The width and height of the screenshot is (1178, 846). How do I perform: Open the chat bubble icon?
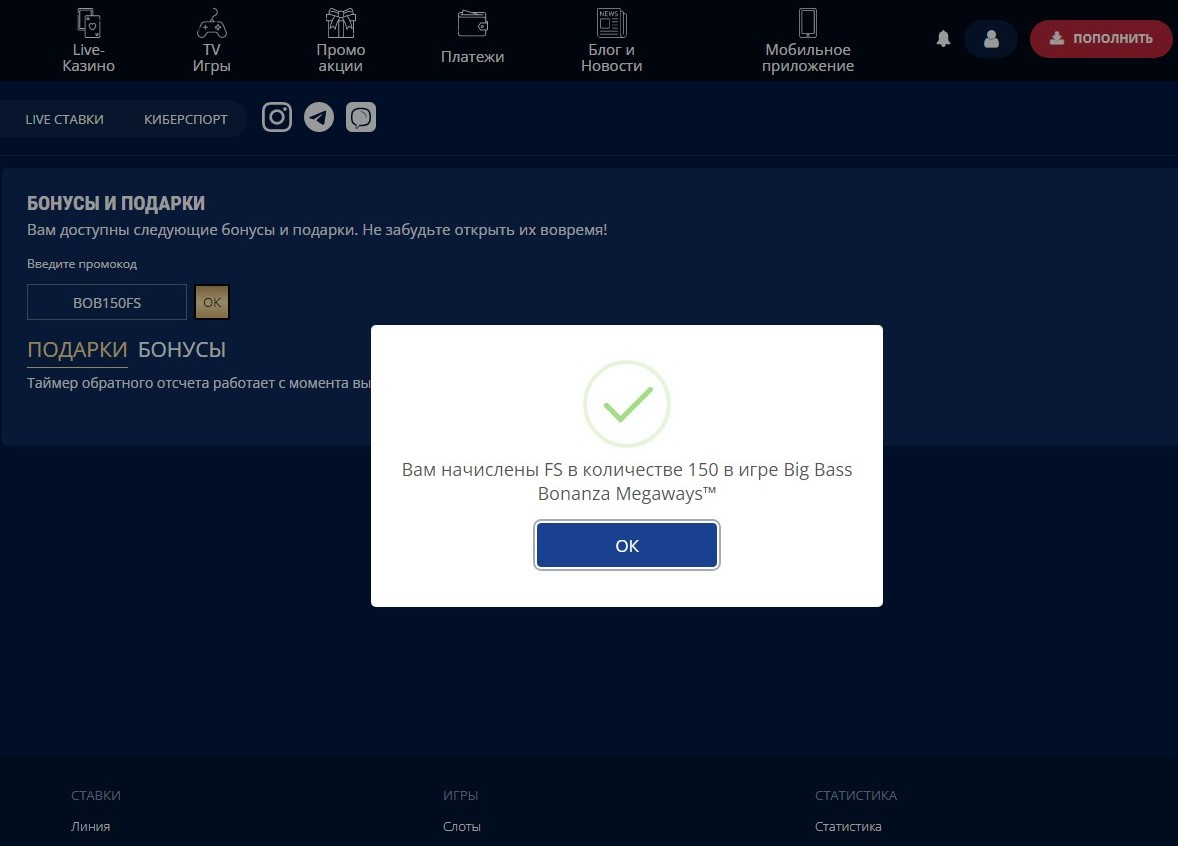click(361, 118)
